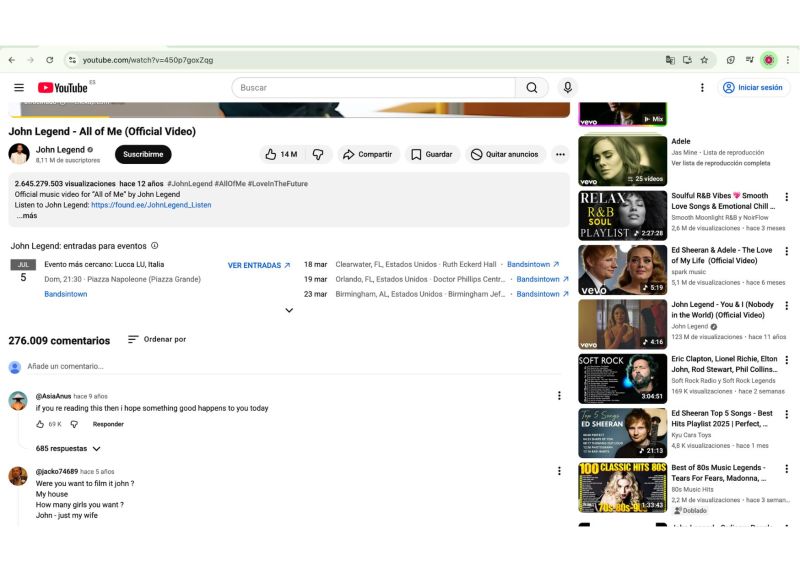Screen dimensions: 800x568
Task: Open more actions menu next to Quitar anuncios
Action: tap(560, 155)
